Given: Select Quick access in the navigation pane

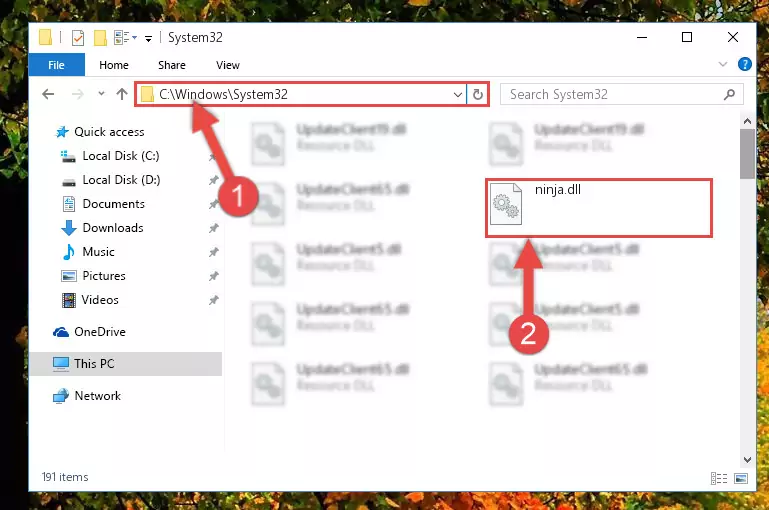Looking at the screenshot, I should [109, 132].
